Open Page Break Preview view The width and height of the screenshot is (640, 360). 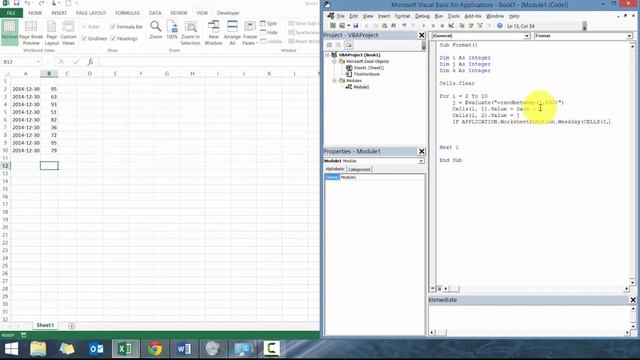(31, 33)
